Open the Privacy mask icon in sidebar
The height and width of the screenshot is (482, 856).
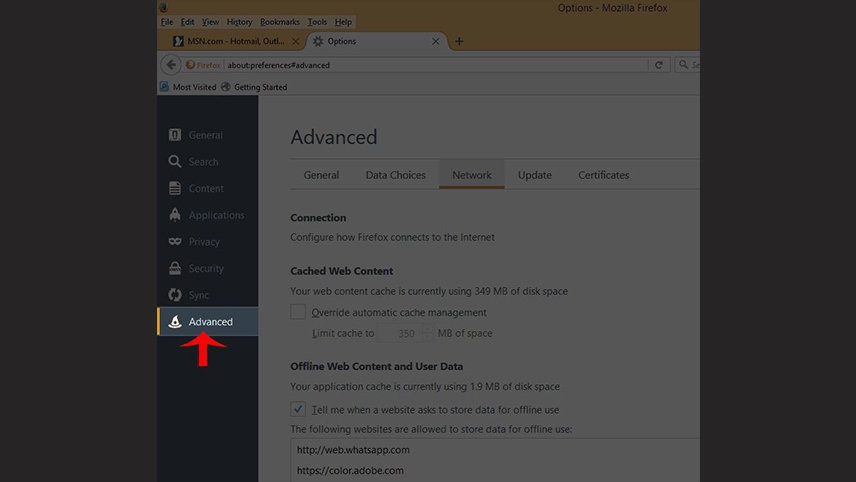pyautogui.click(x=175, y=241)
